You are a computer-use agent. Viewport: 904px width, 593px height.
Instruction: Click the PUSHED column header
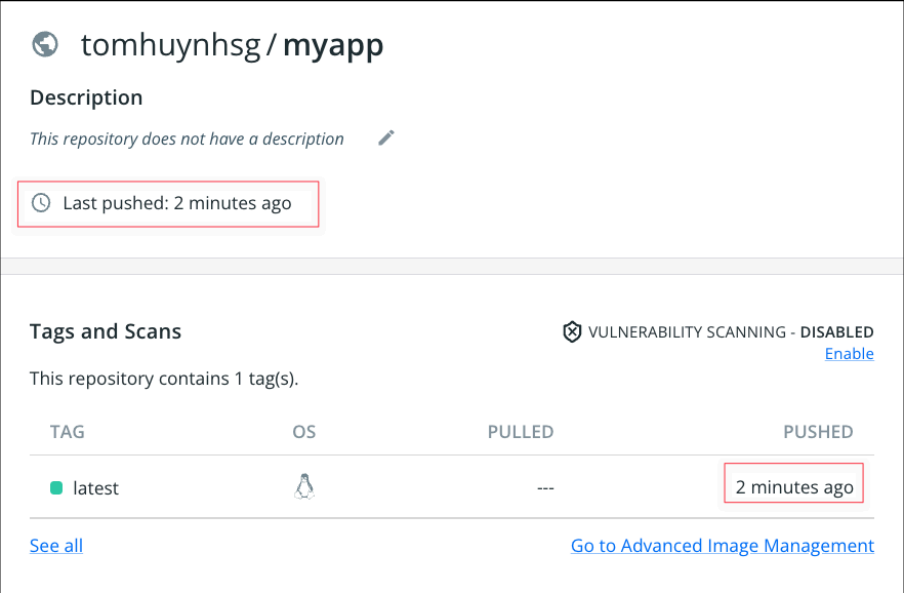(818, 432)
